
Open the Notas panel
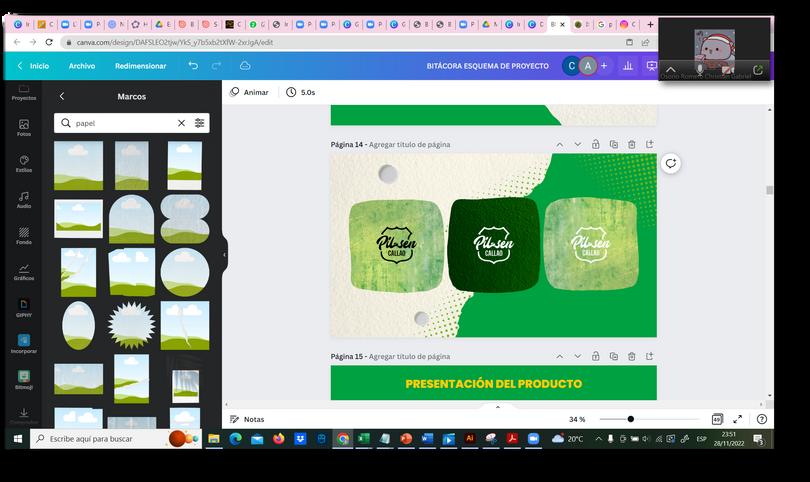coord(247,419)
